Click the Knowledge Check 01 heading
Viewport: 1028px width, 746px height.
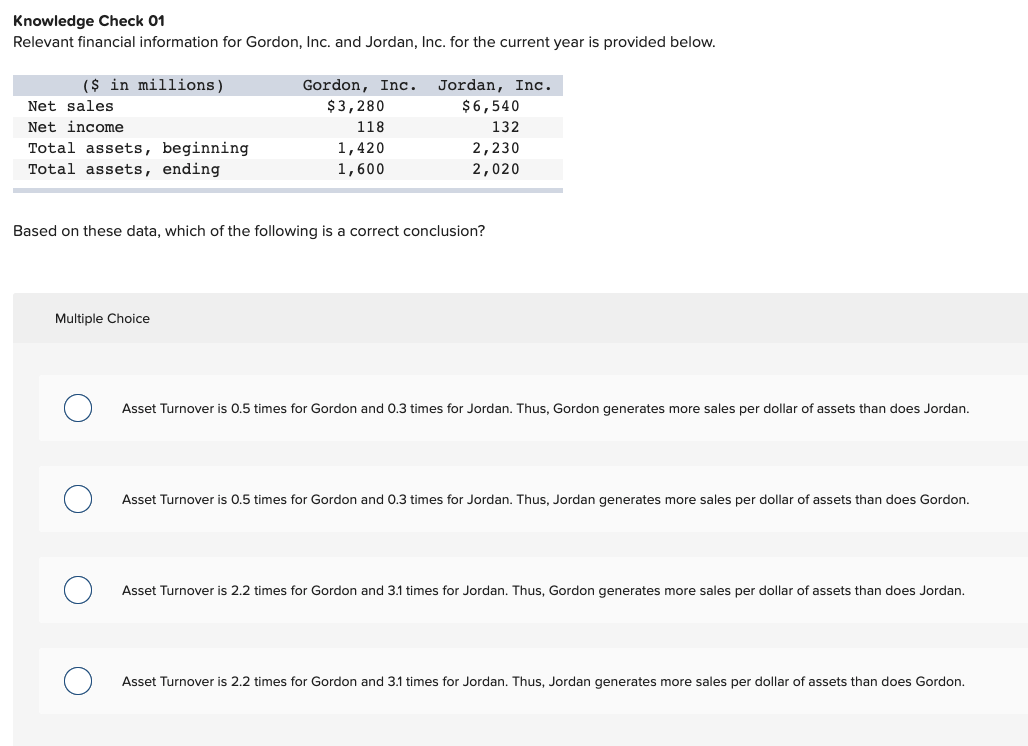89,20
